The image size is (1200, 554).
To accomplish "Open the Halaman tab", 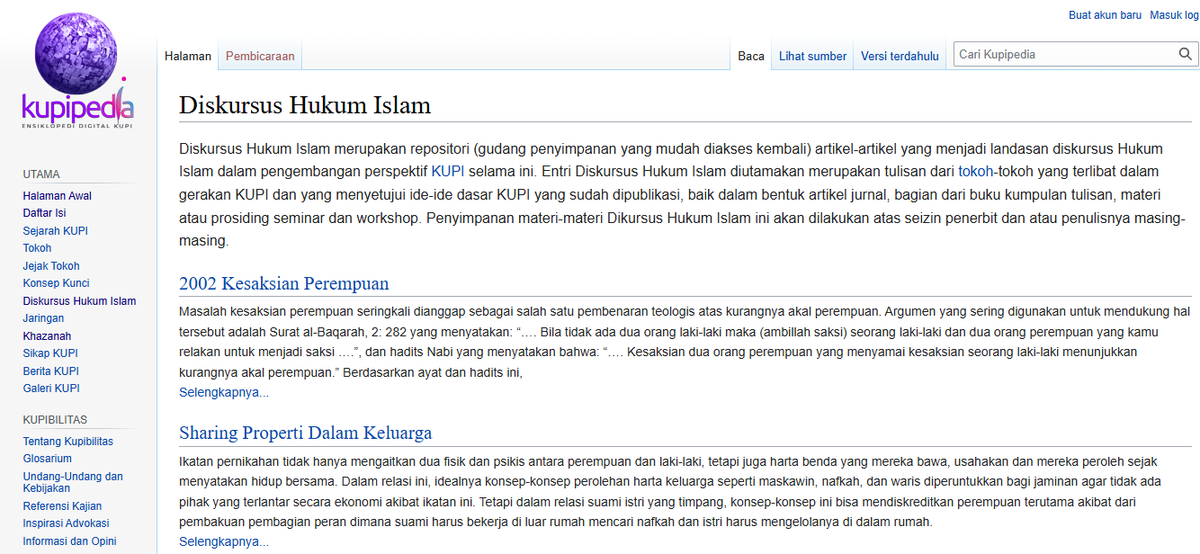I will coord(188,56).
